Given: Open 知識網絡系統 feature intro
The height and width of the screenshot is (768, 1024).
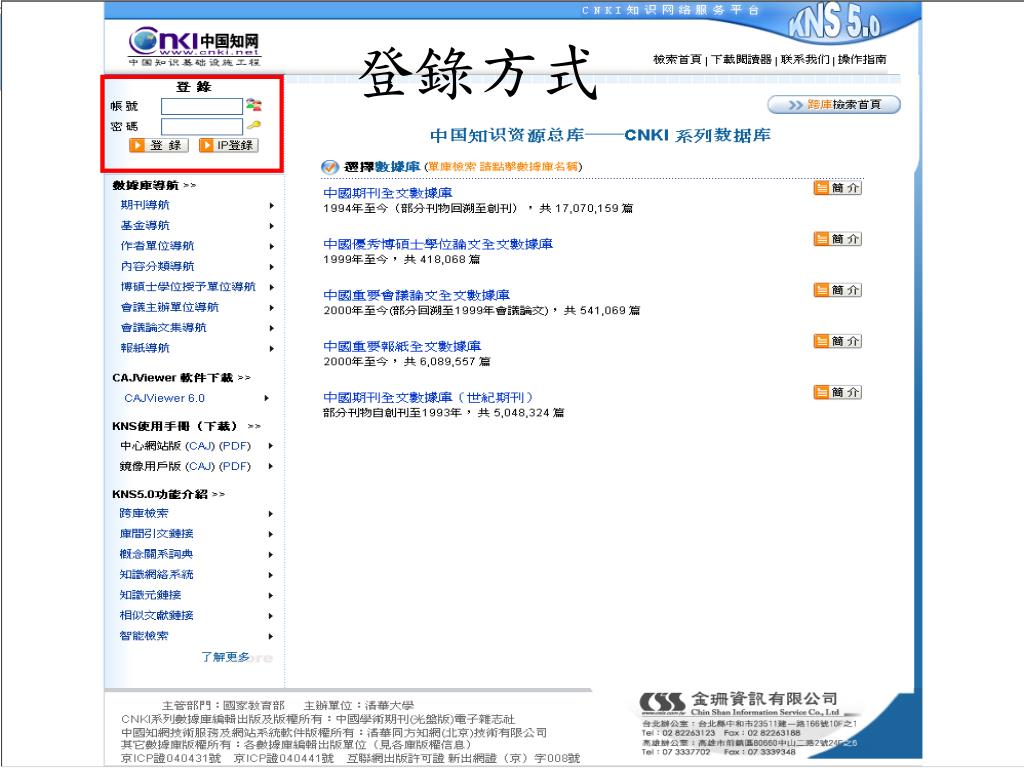Looking at the screenshot, I should [157, 575].
